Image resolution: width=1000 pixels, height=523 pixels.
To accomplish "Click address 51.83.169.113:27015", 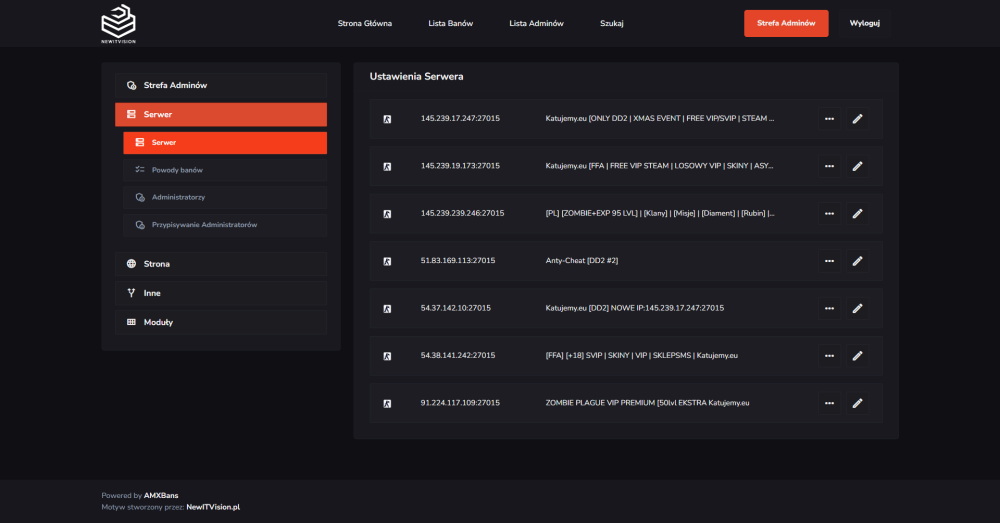I will point(458,261).
